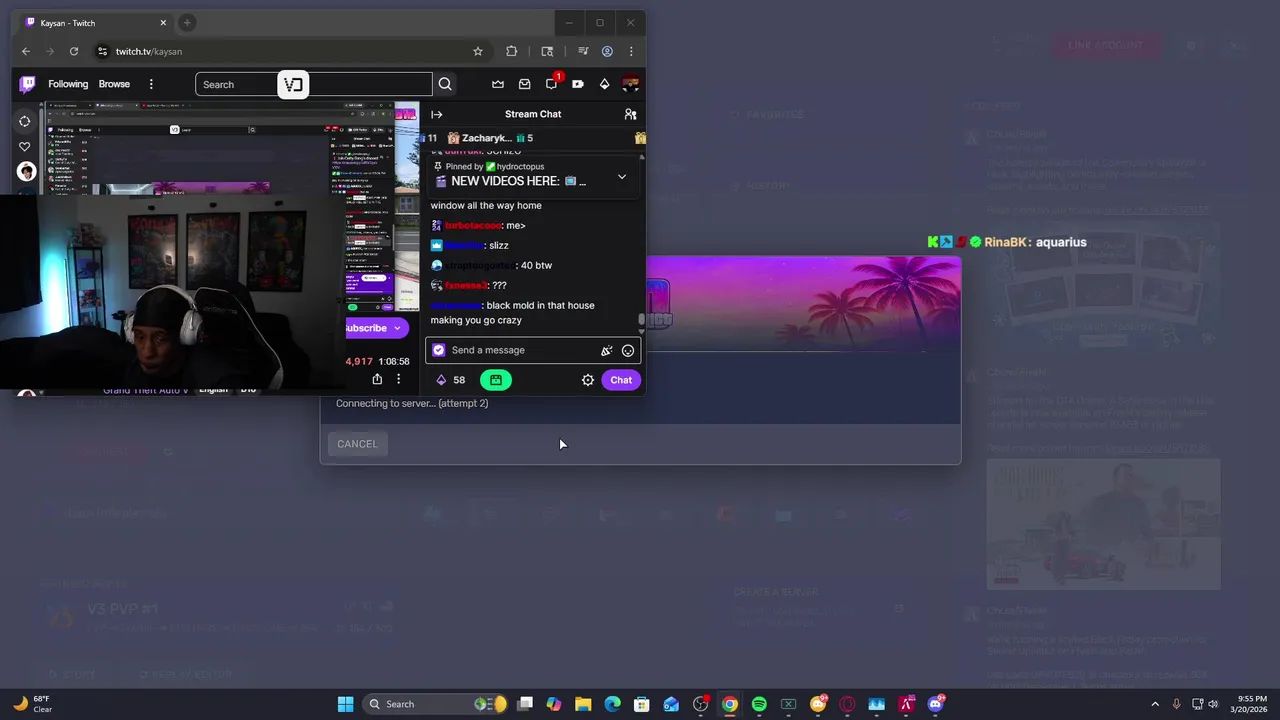
Task: Open the three-dot more menu beside Browse
Action: pos(151,84)
